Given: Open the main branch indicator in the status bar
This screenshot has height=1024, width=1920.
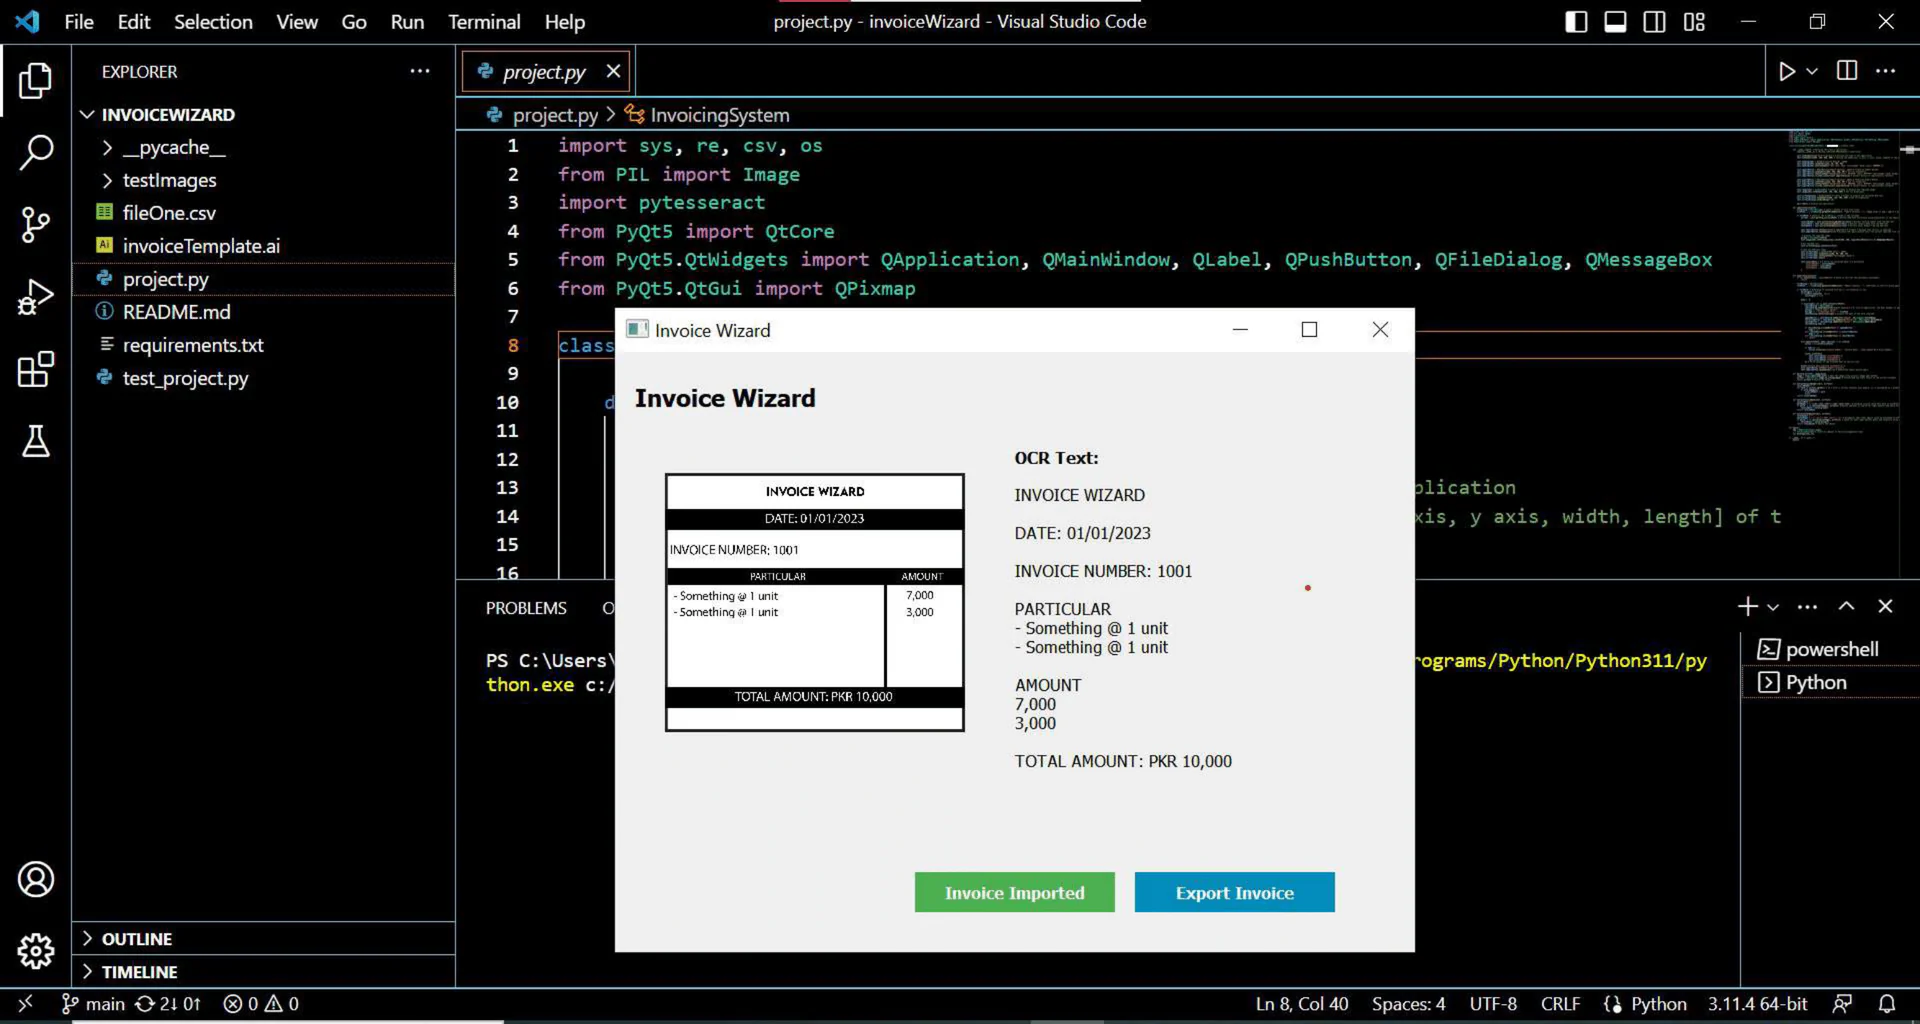Looking at the screenshot, I should [x=94, y=1003].
